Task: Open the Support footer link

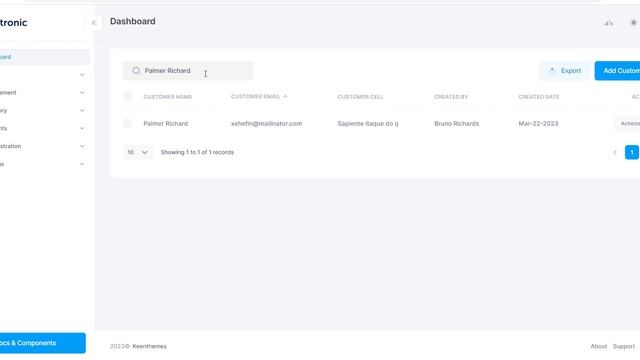Action: pos(624,346)
